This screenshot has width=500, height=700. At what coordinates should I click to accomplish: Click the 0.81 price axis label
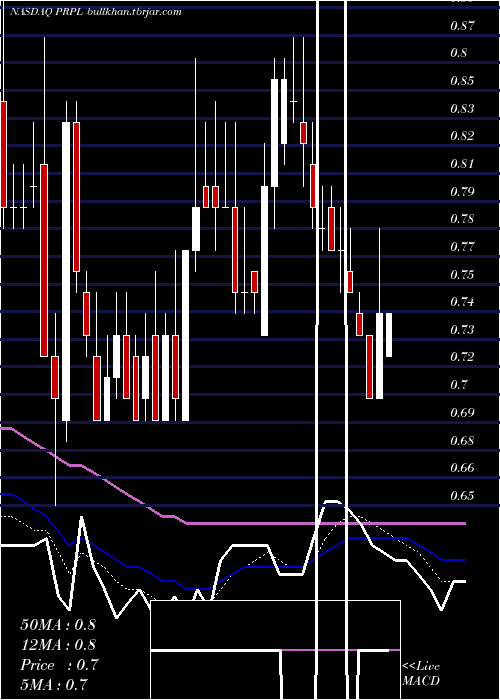pos(462,164)
